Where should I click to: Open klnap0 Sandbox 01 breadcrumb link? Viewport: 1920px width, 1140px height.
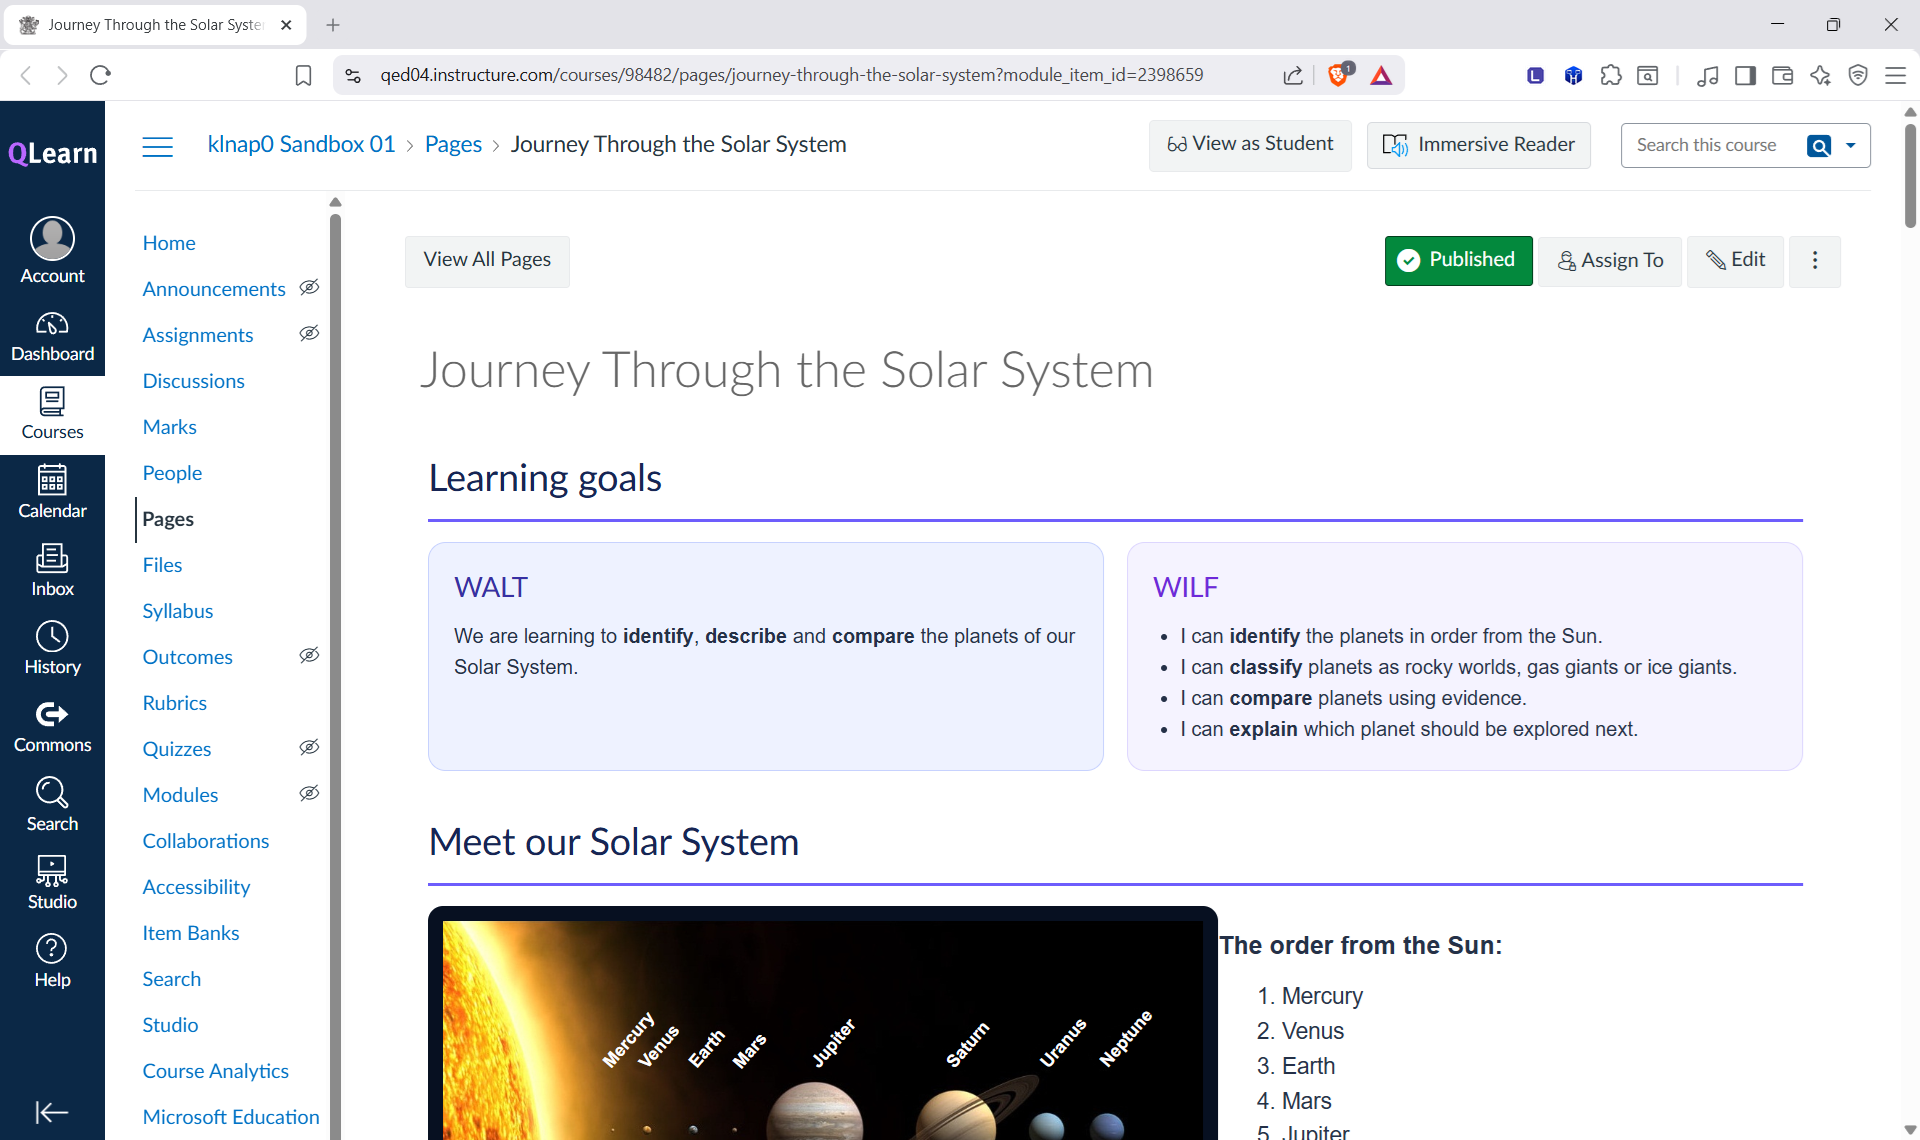click(301, 145)
